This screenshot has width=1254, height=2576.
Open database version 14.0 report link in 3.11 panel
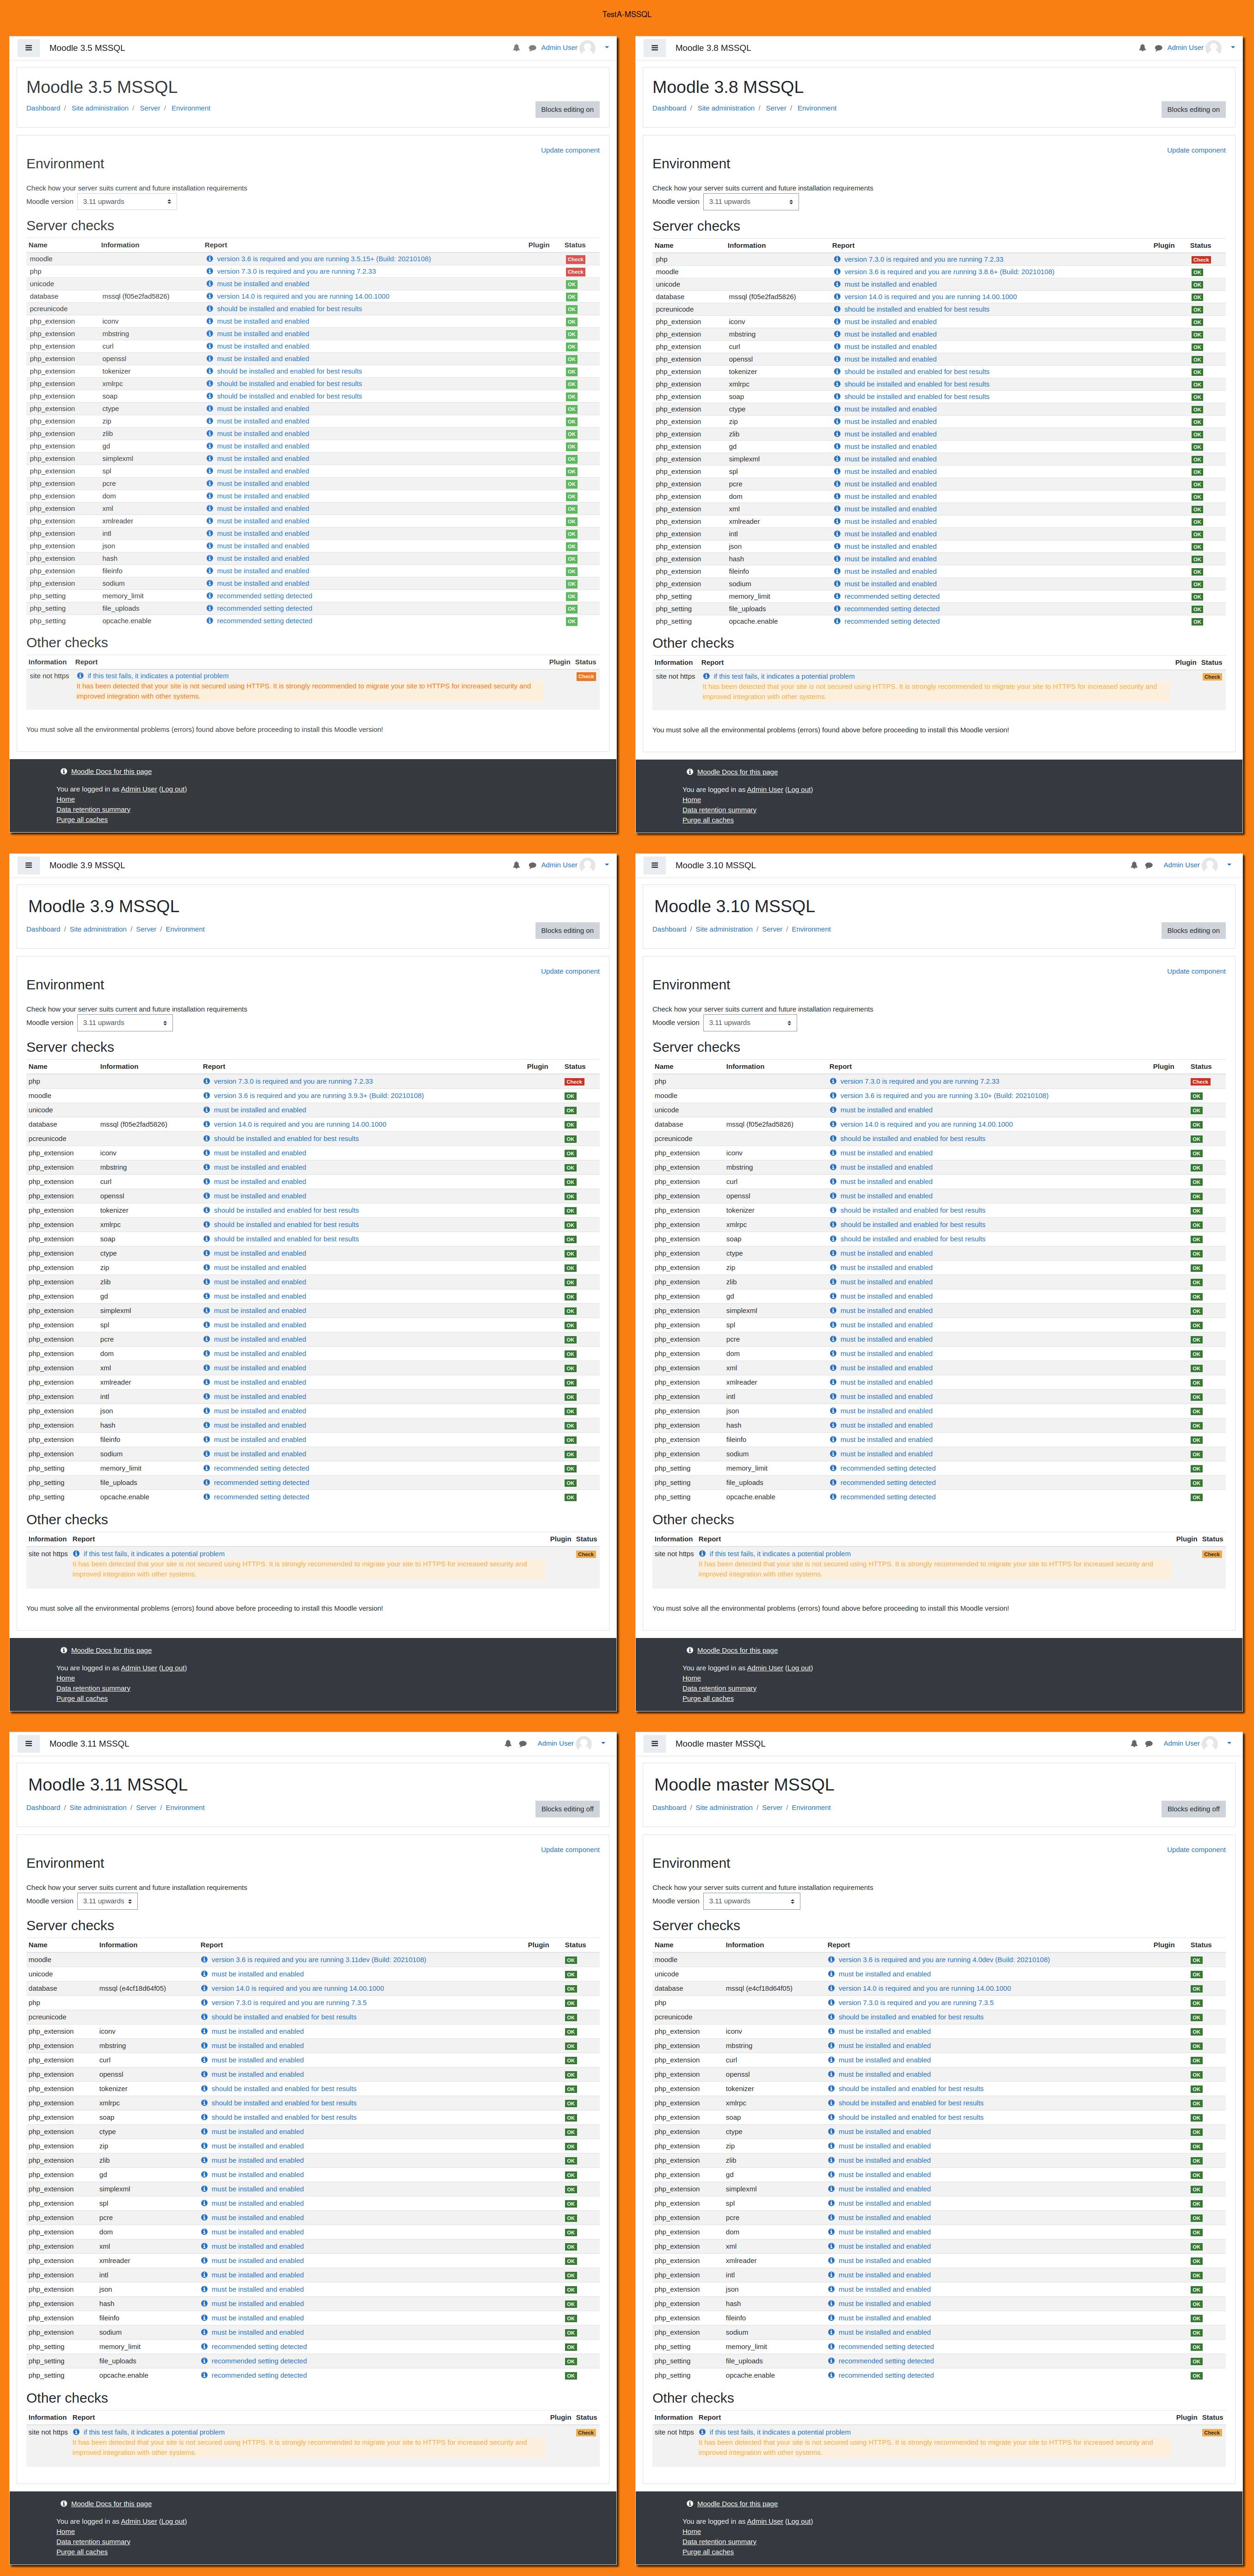(297, 1988)
